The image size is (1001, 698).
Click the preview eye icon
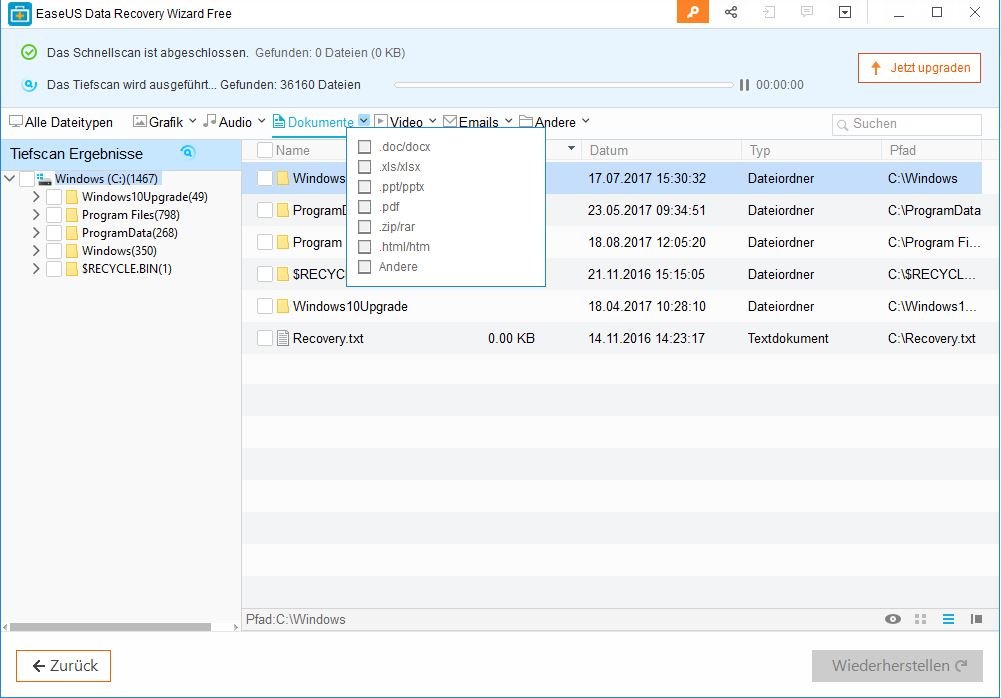893,619
